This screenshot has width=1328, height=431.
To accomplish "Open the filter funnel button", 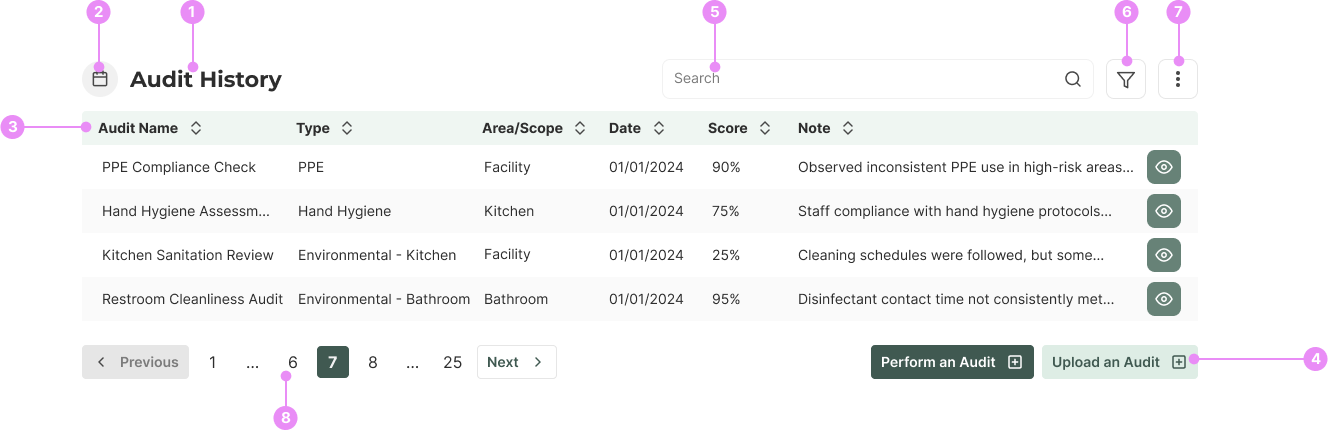I will click(x=1126, y=79).
